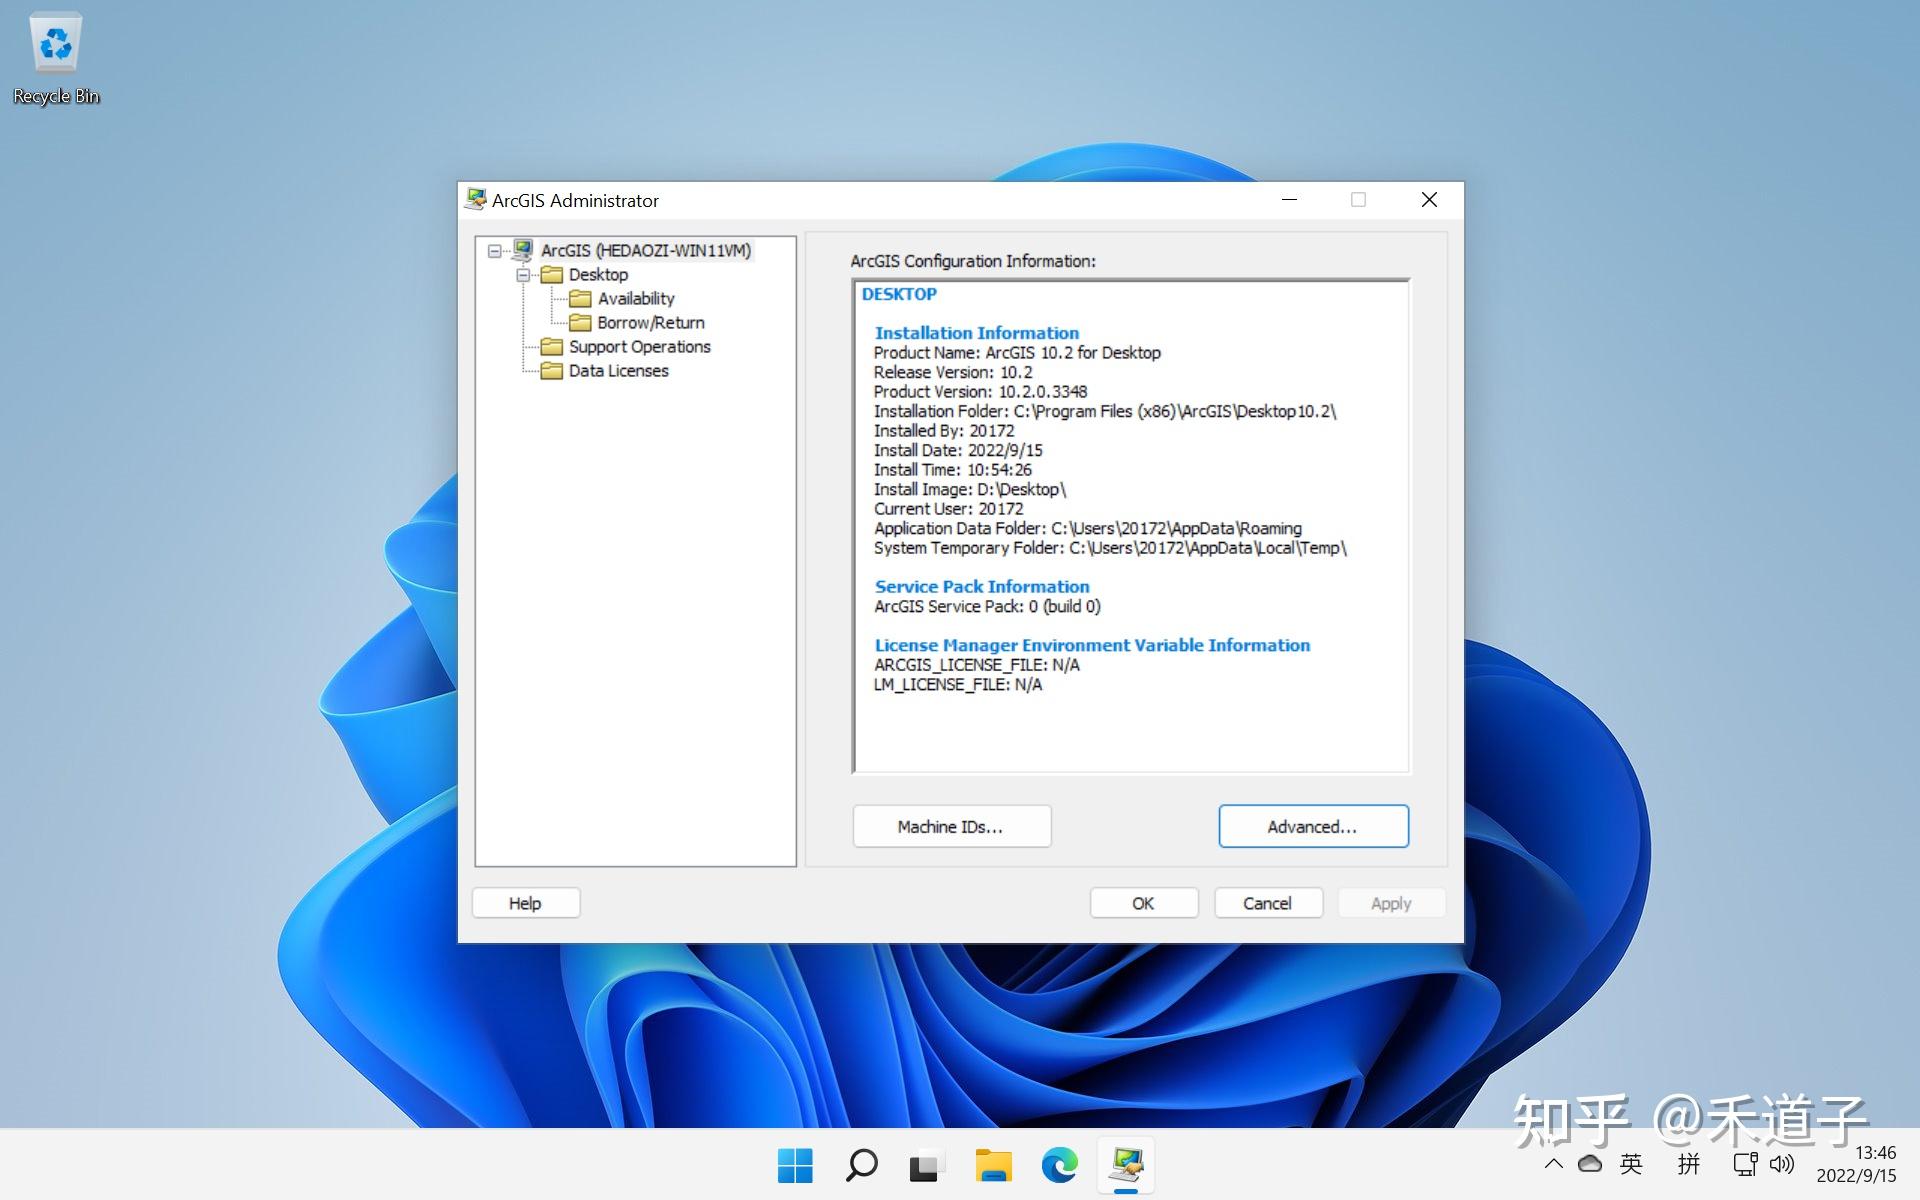This screenshot has height=1200, width=1920.
Task: Click the Installed By: 20172 line
Action: coord(944,431)
